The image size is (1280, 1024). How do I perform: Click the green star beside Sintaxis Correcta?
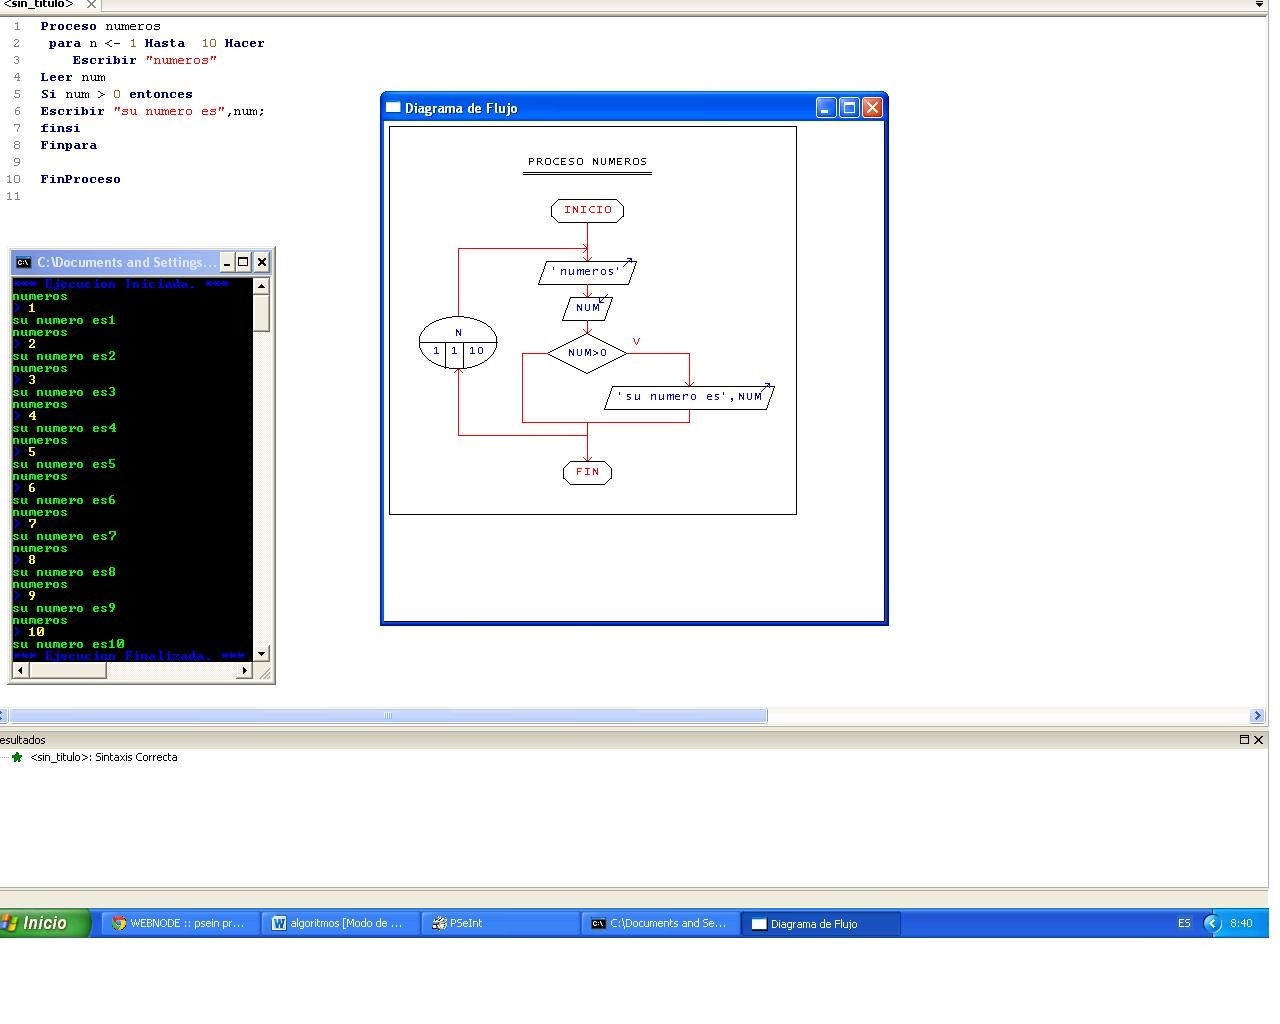[x=16, y=757]
